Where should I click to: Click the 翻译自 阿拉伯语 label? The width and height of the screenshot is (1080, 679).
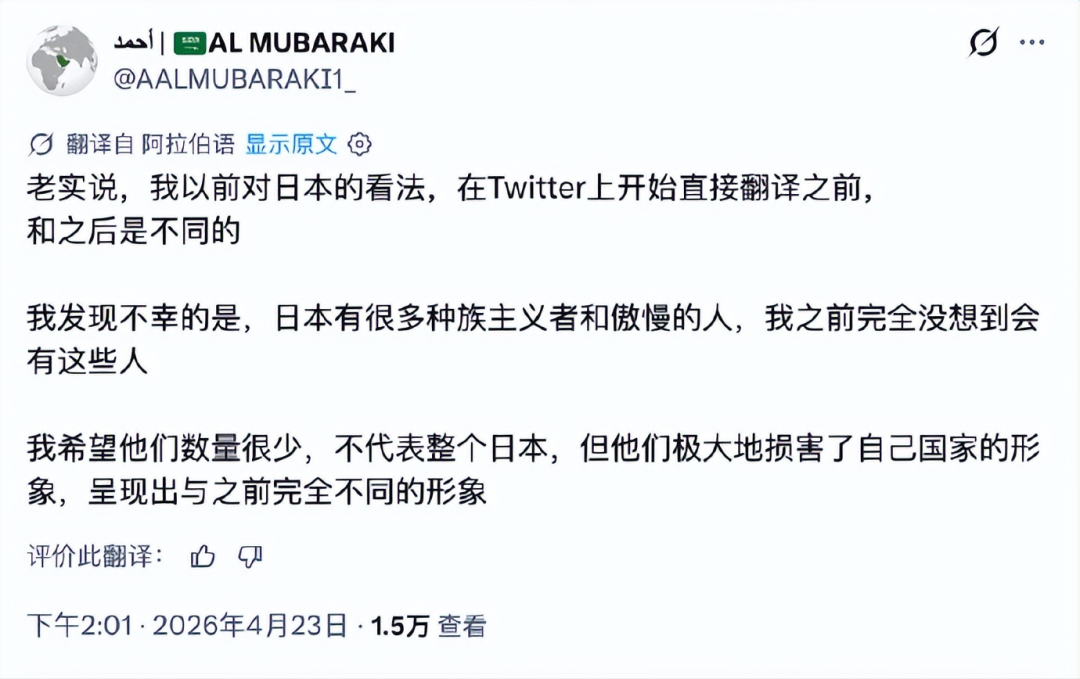150,144
